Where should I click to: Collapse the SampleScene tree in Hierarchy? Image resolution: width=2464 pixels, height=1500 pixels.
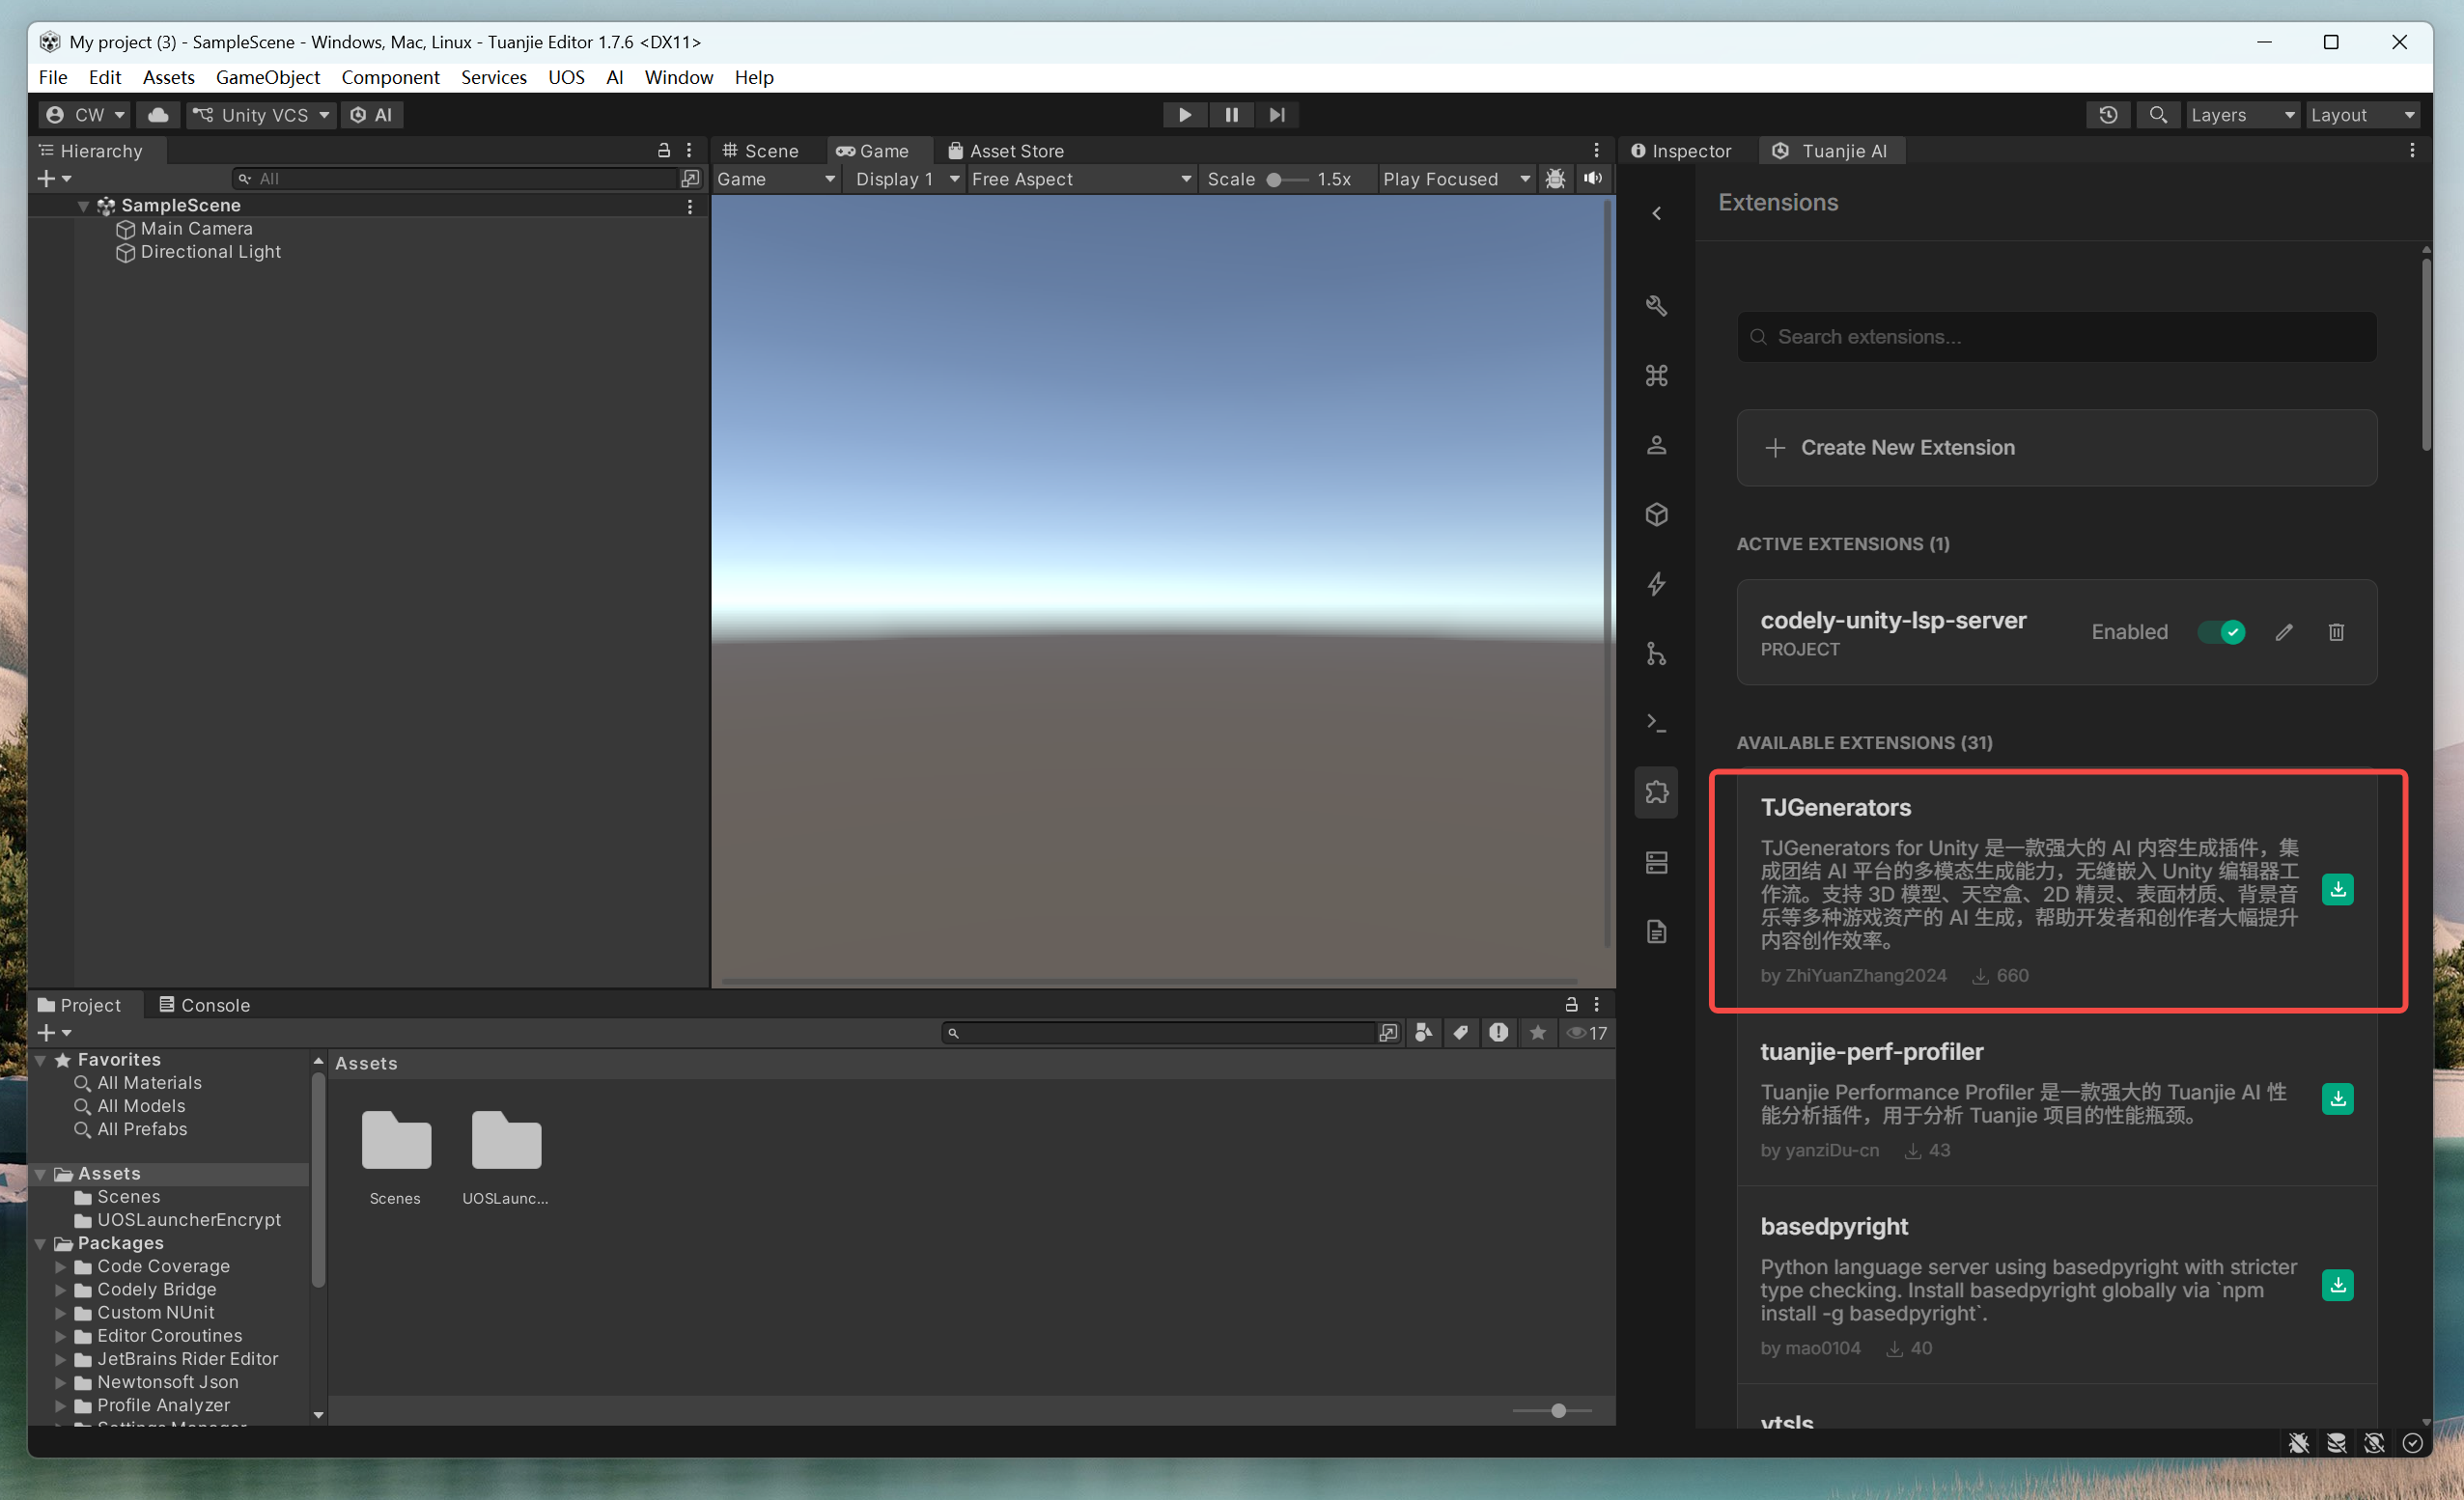click(x=83, y=206)
